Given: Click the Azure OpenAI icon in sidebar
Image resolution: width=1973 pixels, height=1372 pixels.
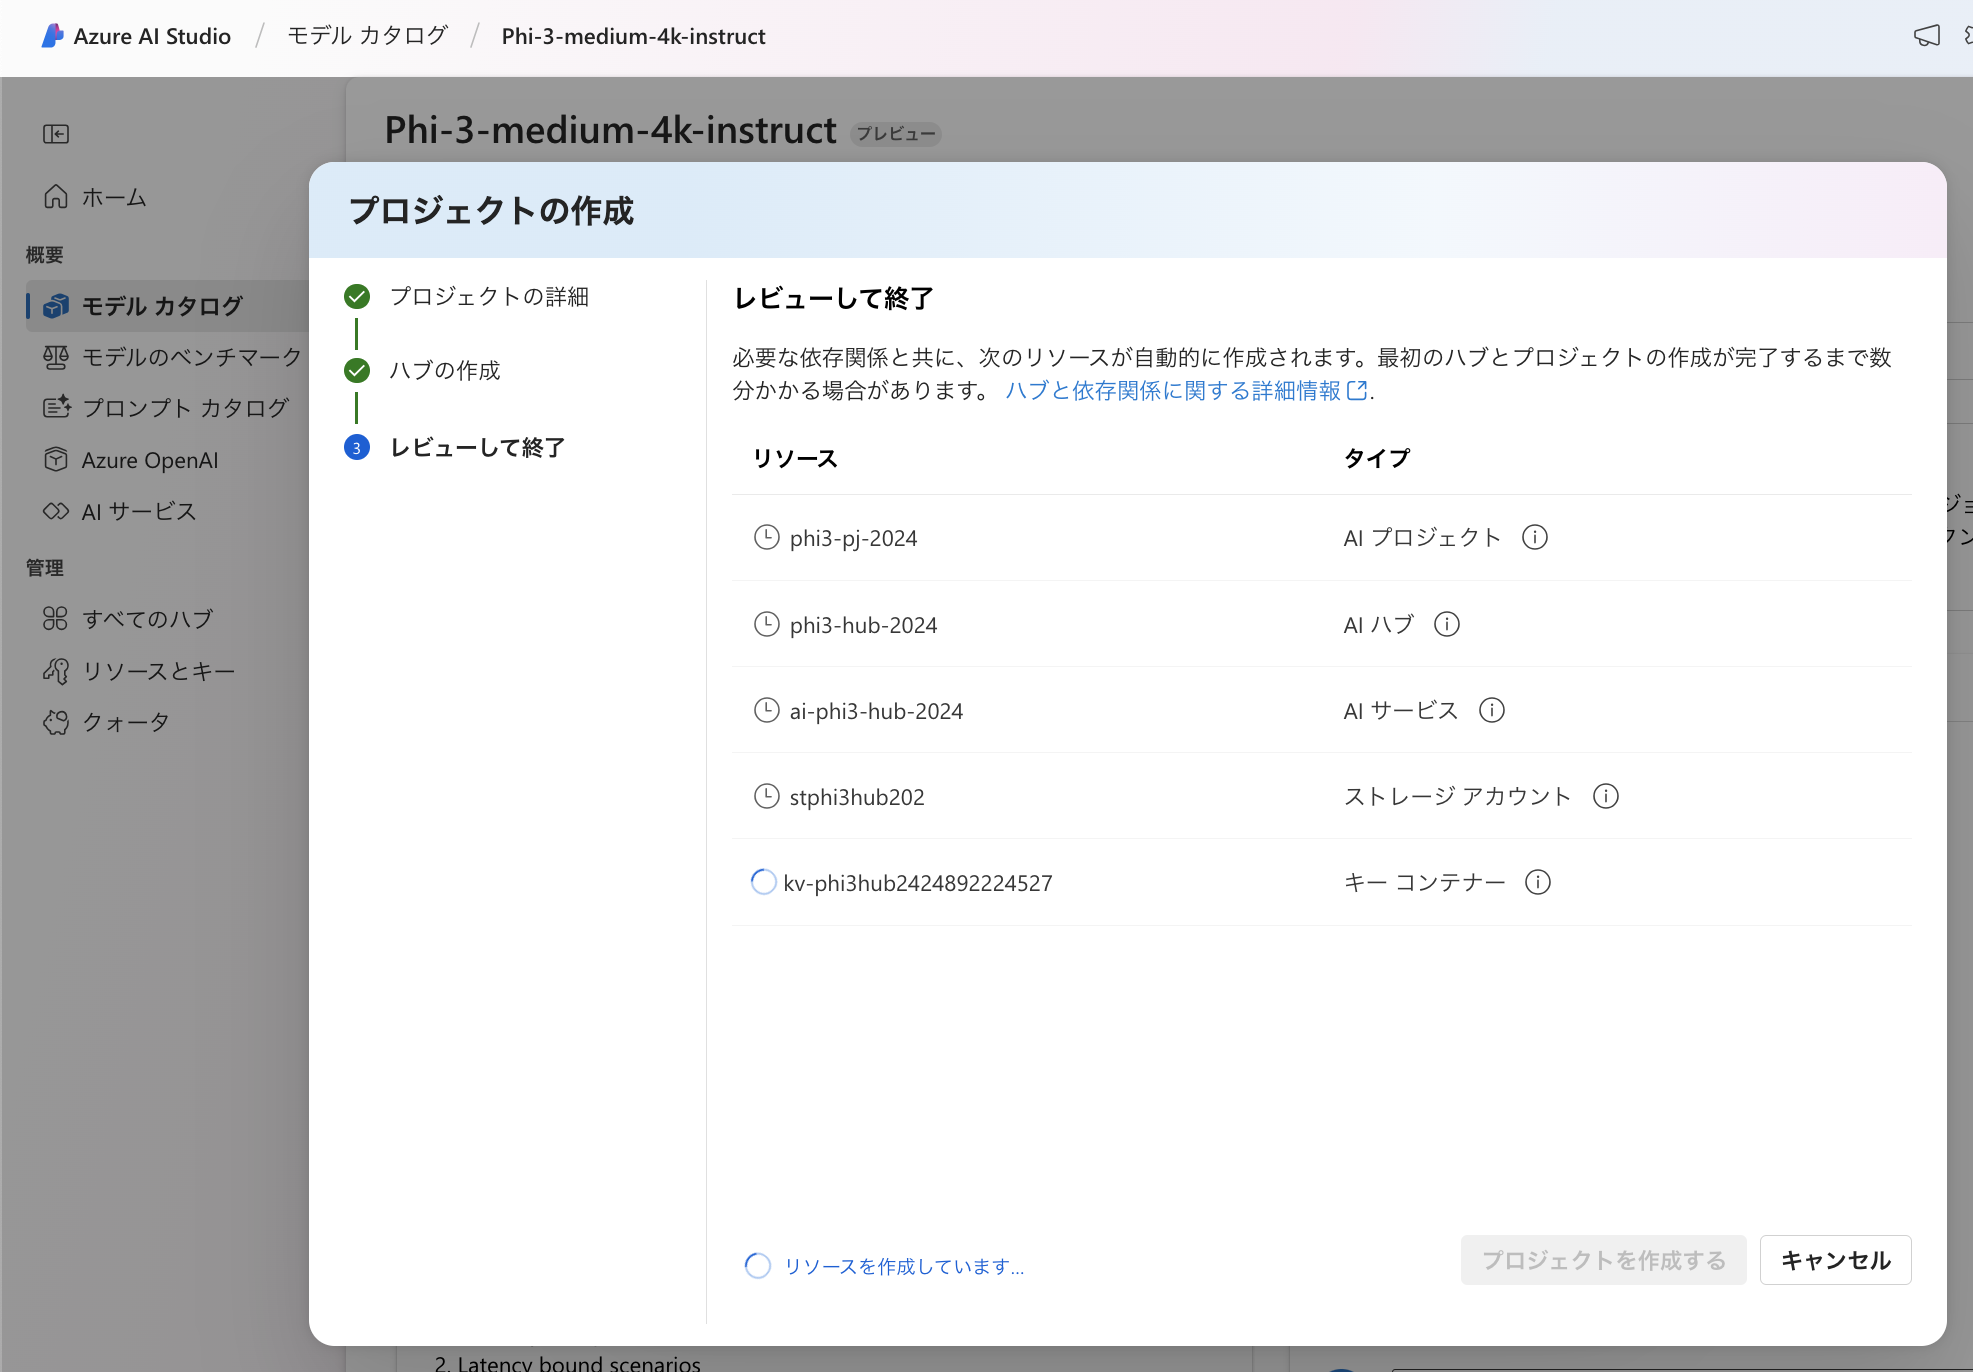Looking at the screenshot, I should [x=56, y=460].
